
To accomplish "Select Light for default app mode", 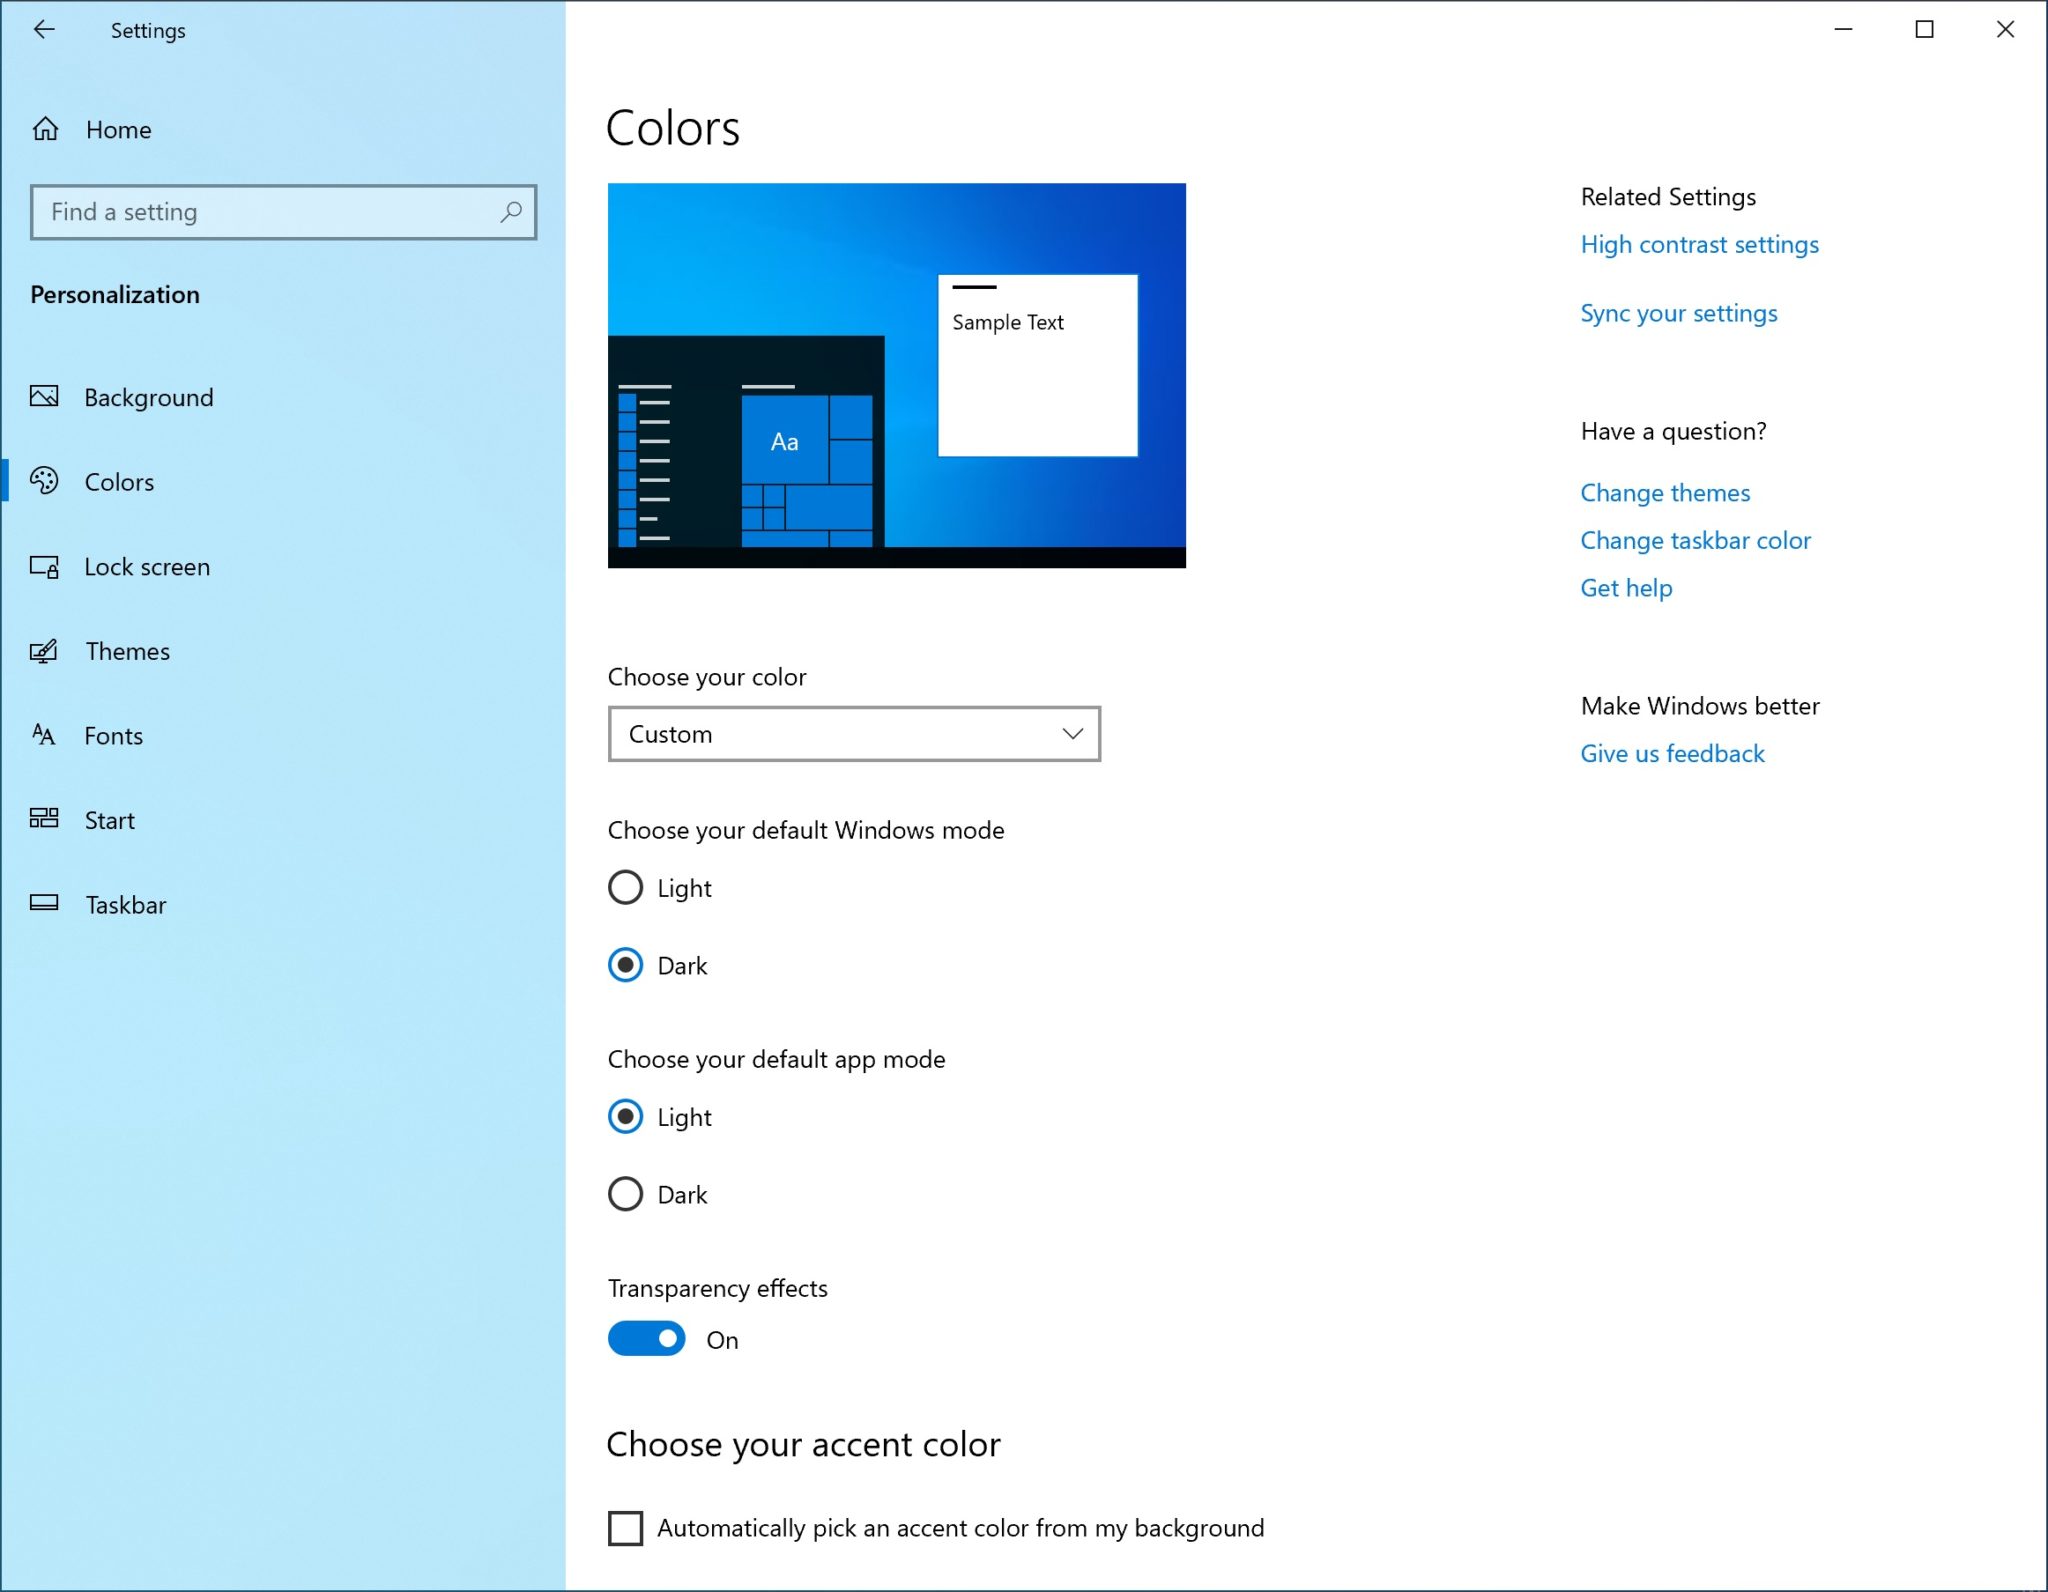I will [628, 1117].
